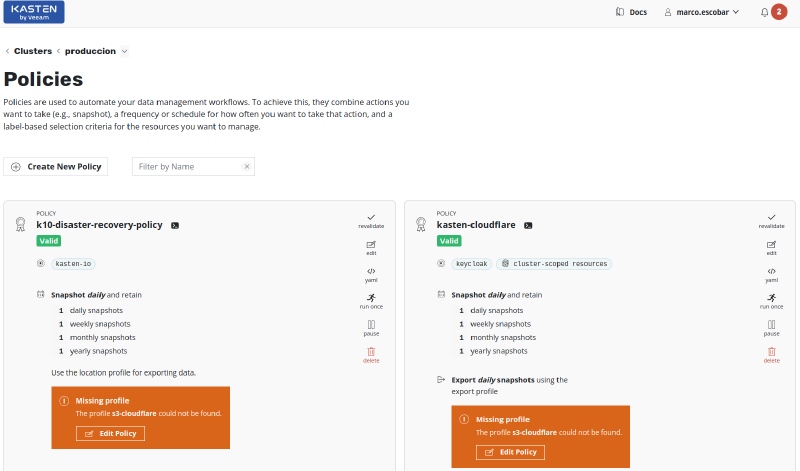
Task: Click the k10-disaster-recovery-policy ribbon icon
Action: (20, 225)
